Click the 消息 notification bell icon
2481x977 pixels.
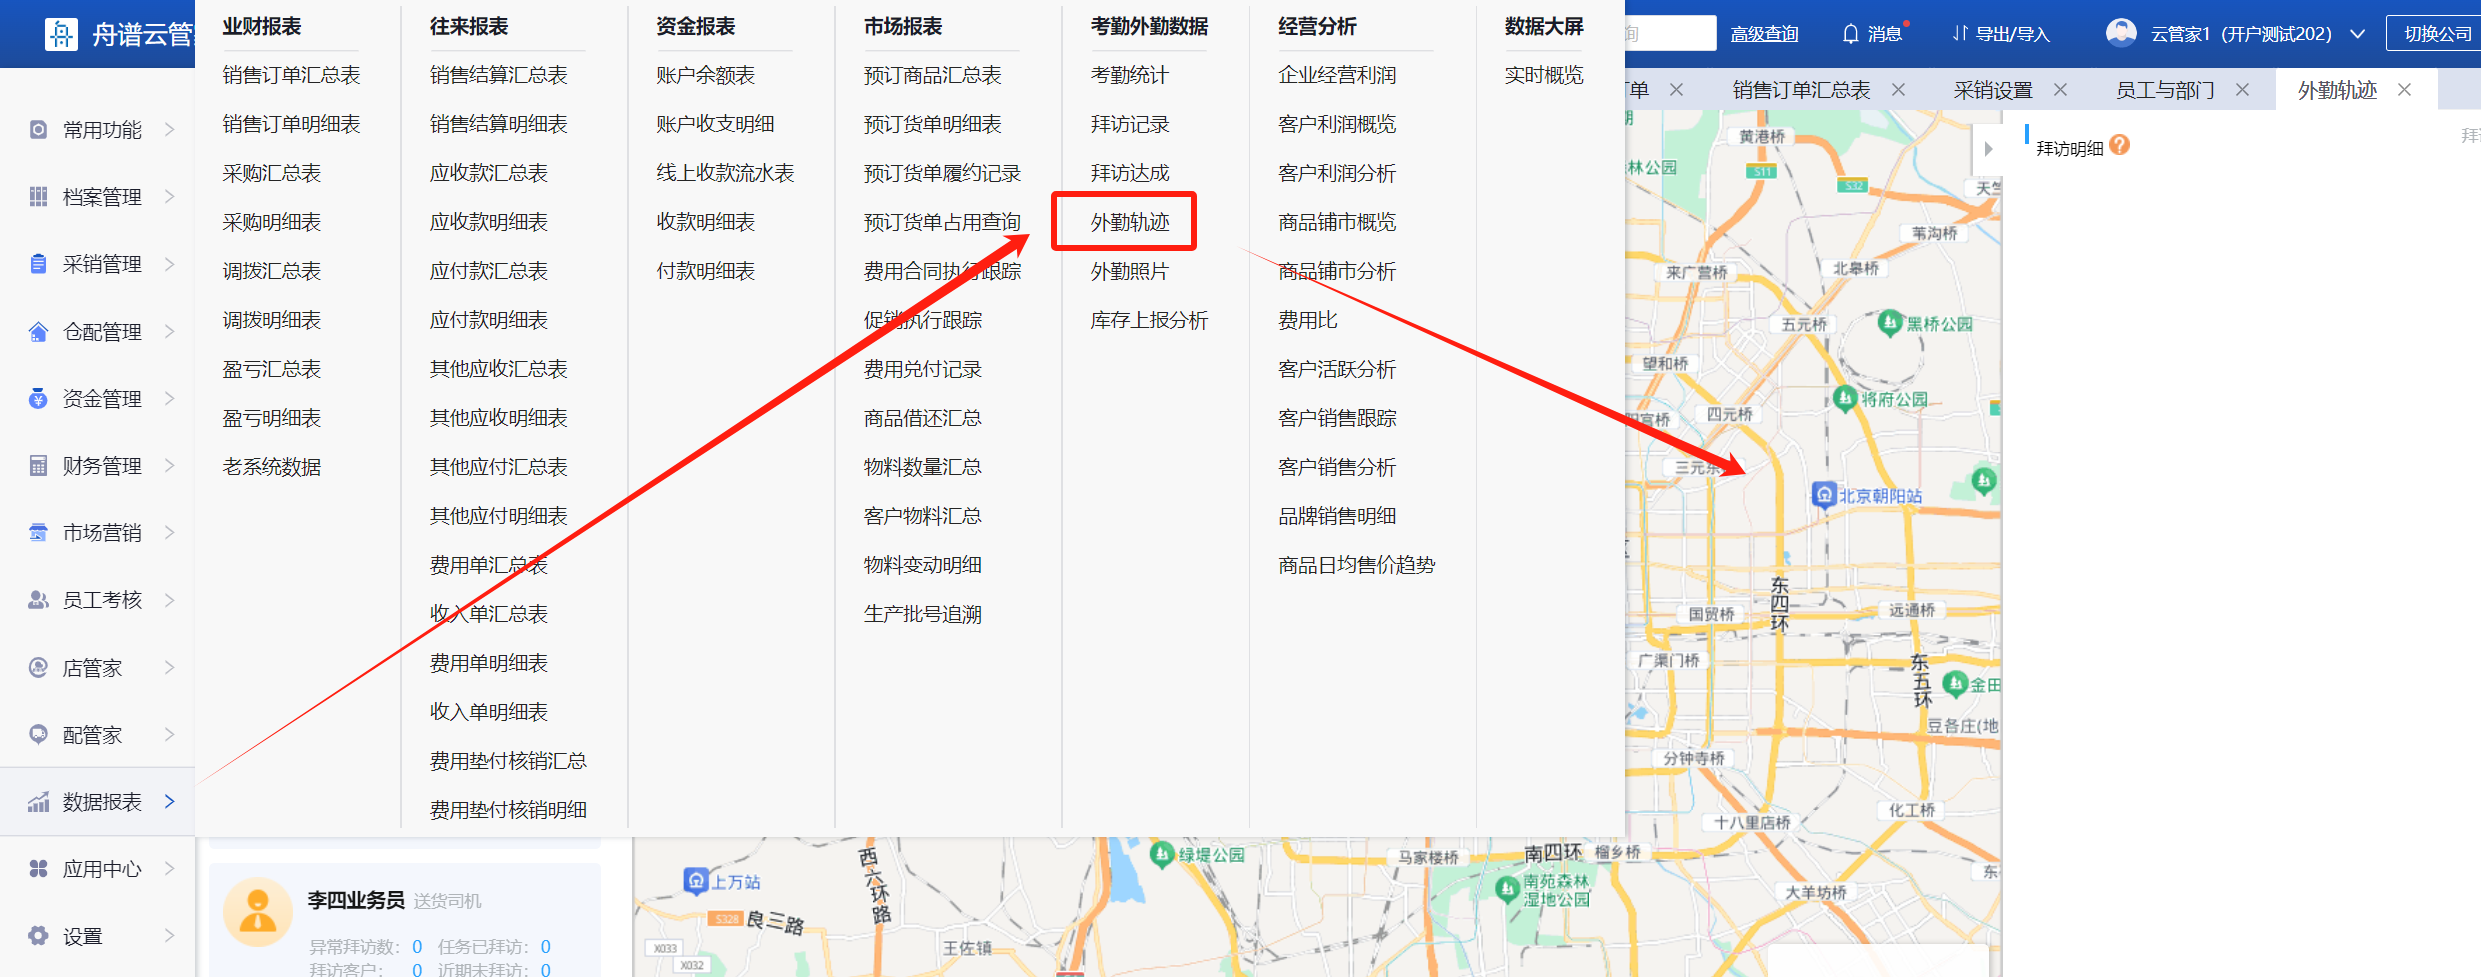(1850, 34)
